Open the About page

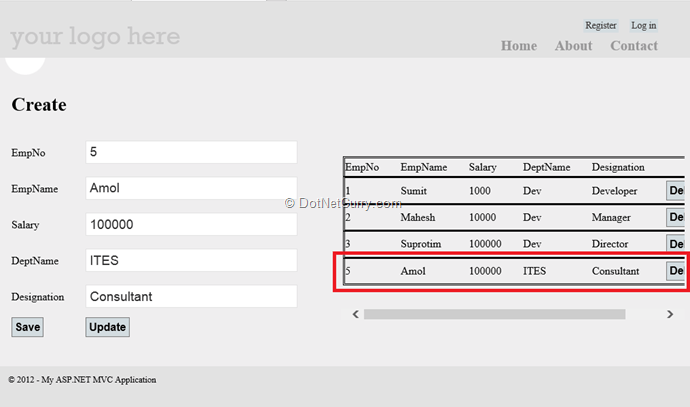tap(573, 46)
